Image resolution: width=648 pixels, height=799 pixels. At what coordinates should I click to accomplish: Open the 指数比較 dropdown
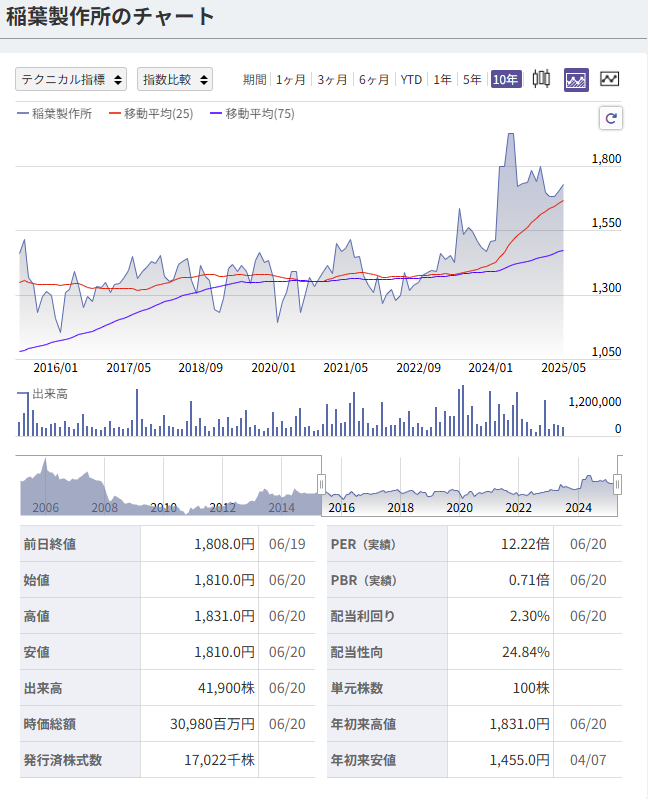click(x=175, y=79)
